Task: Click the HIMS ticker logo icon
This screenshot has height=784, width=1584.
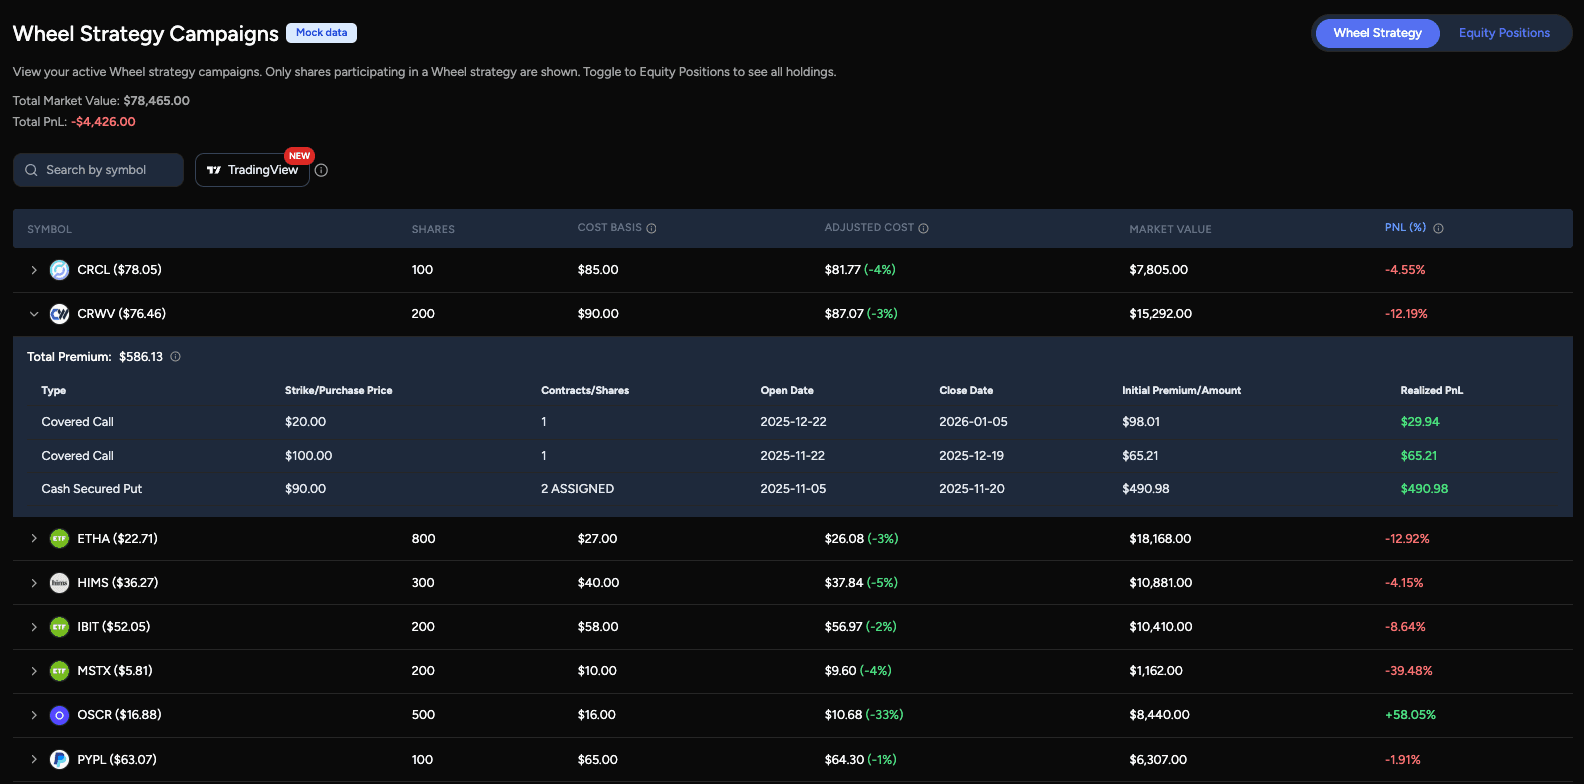Action: (x=59, y=583)
